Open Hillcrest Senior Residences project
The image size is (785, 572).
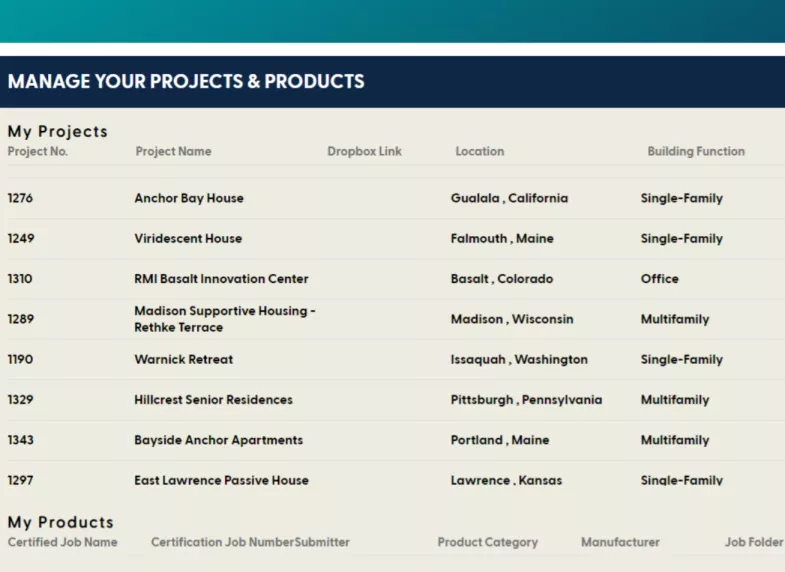tap(213, 400)
